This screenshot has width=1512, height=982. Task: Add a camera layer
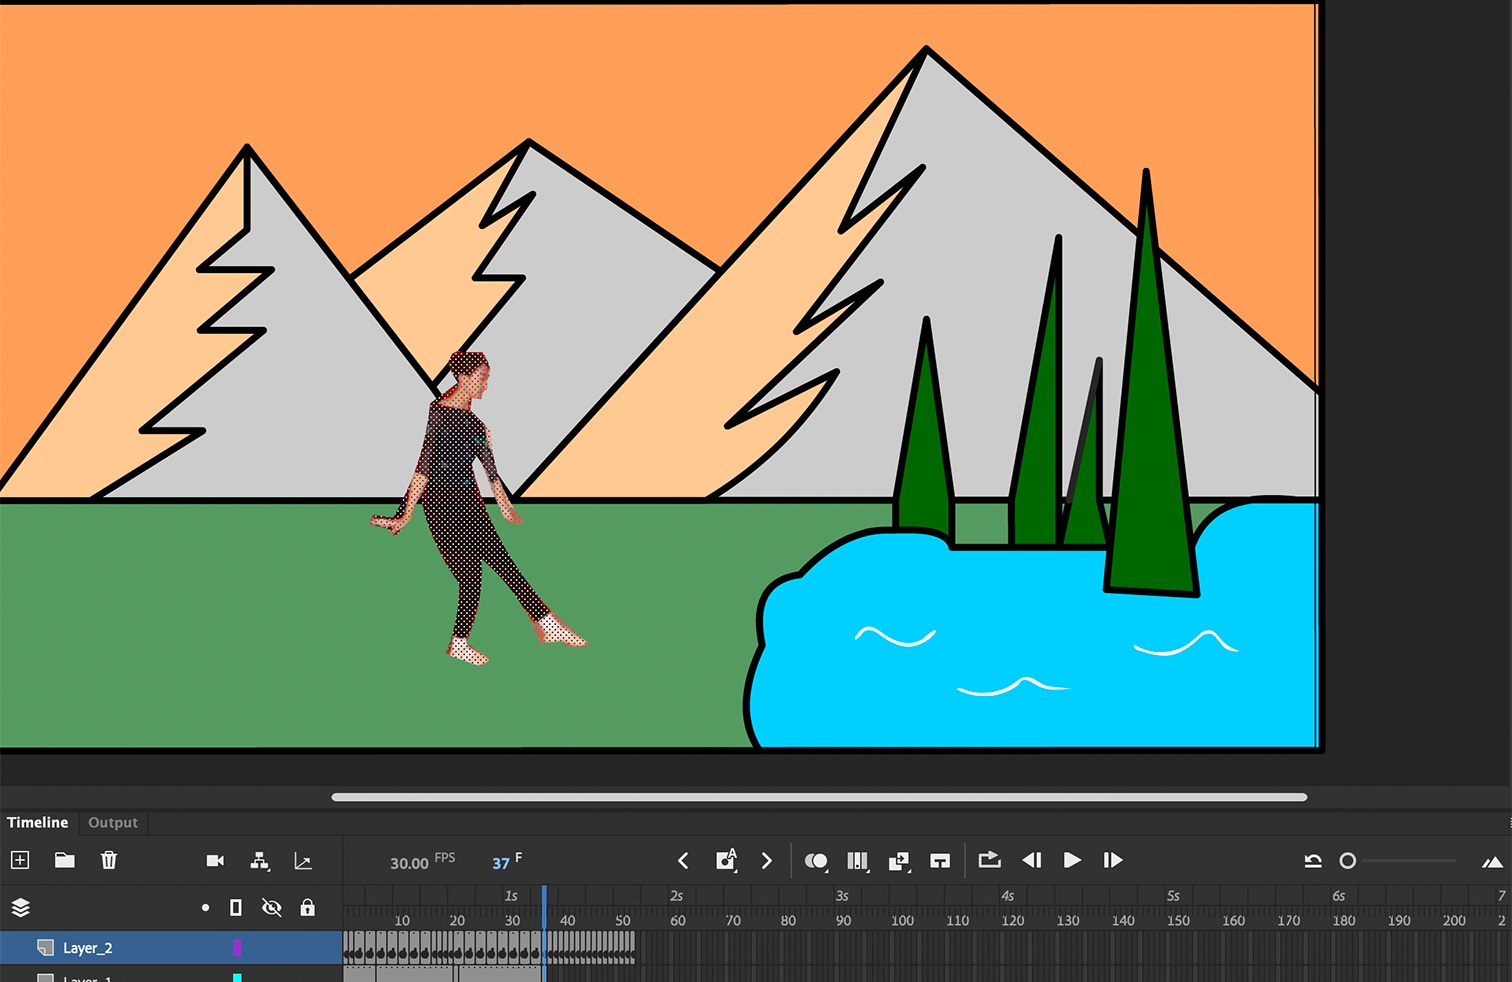point(215,860)
